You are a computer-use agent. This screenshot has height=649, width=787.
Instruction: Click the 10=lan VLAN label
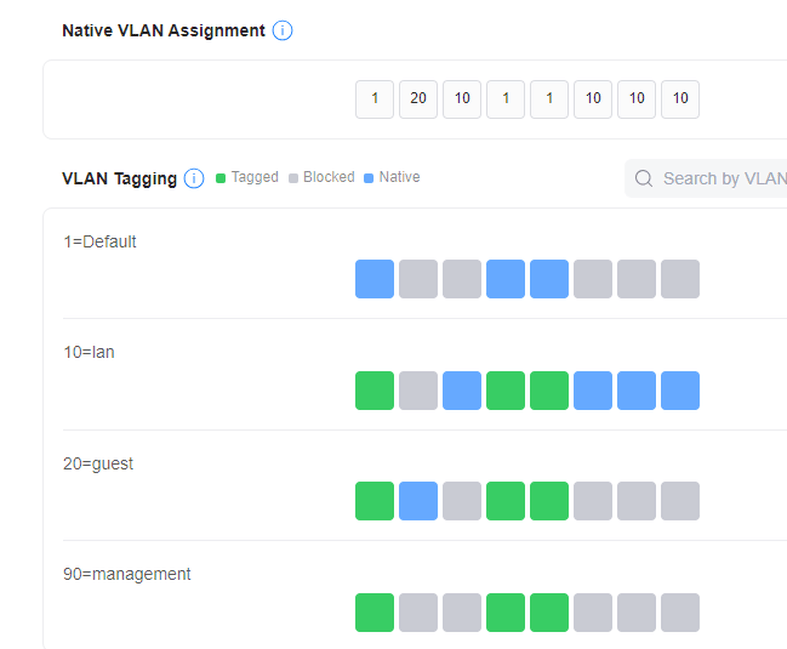tap(89, 352)
